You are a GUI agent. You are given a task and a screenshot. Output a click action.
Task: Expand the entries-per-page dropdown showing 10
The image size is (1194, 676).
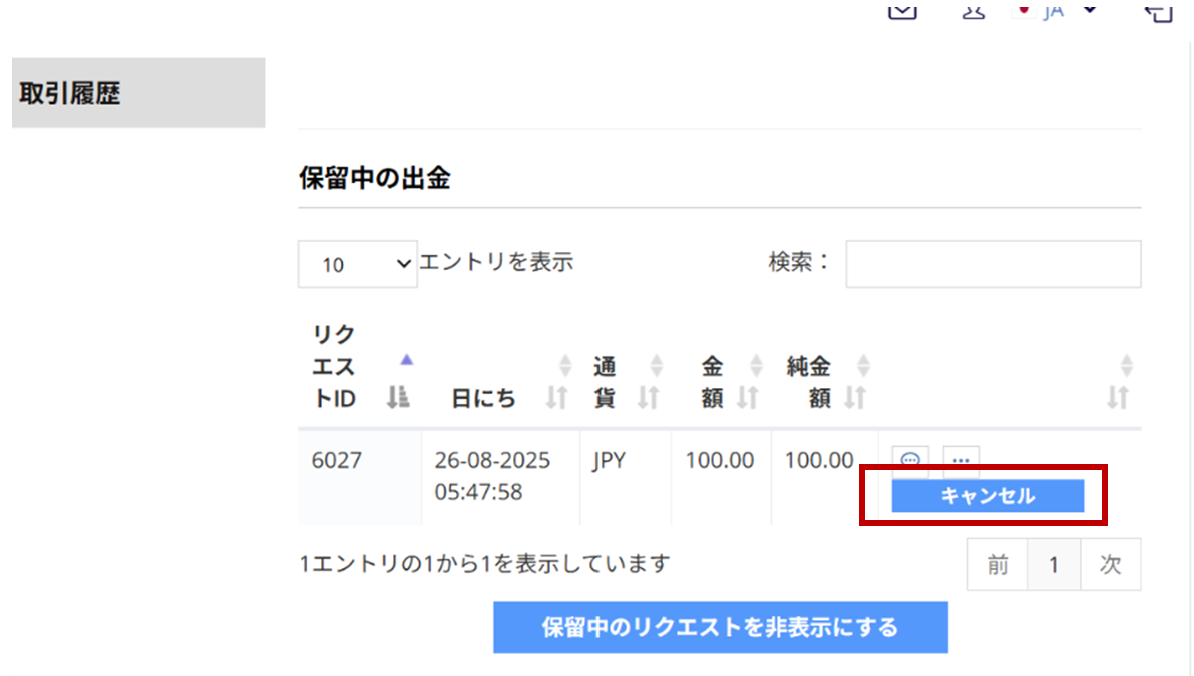[357, 264]
